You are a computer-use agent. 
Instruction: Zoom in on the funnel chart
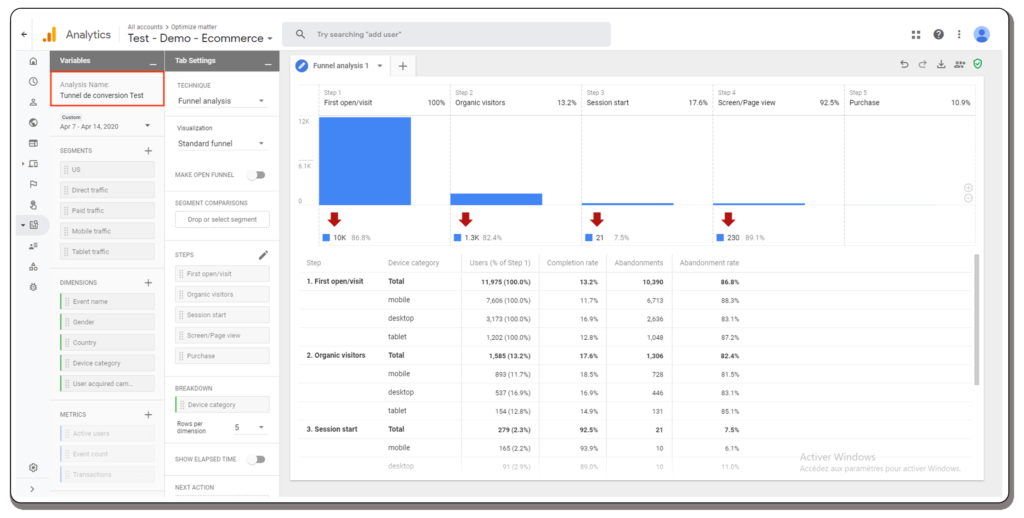[x=968, y=188]
